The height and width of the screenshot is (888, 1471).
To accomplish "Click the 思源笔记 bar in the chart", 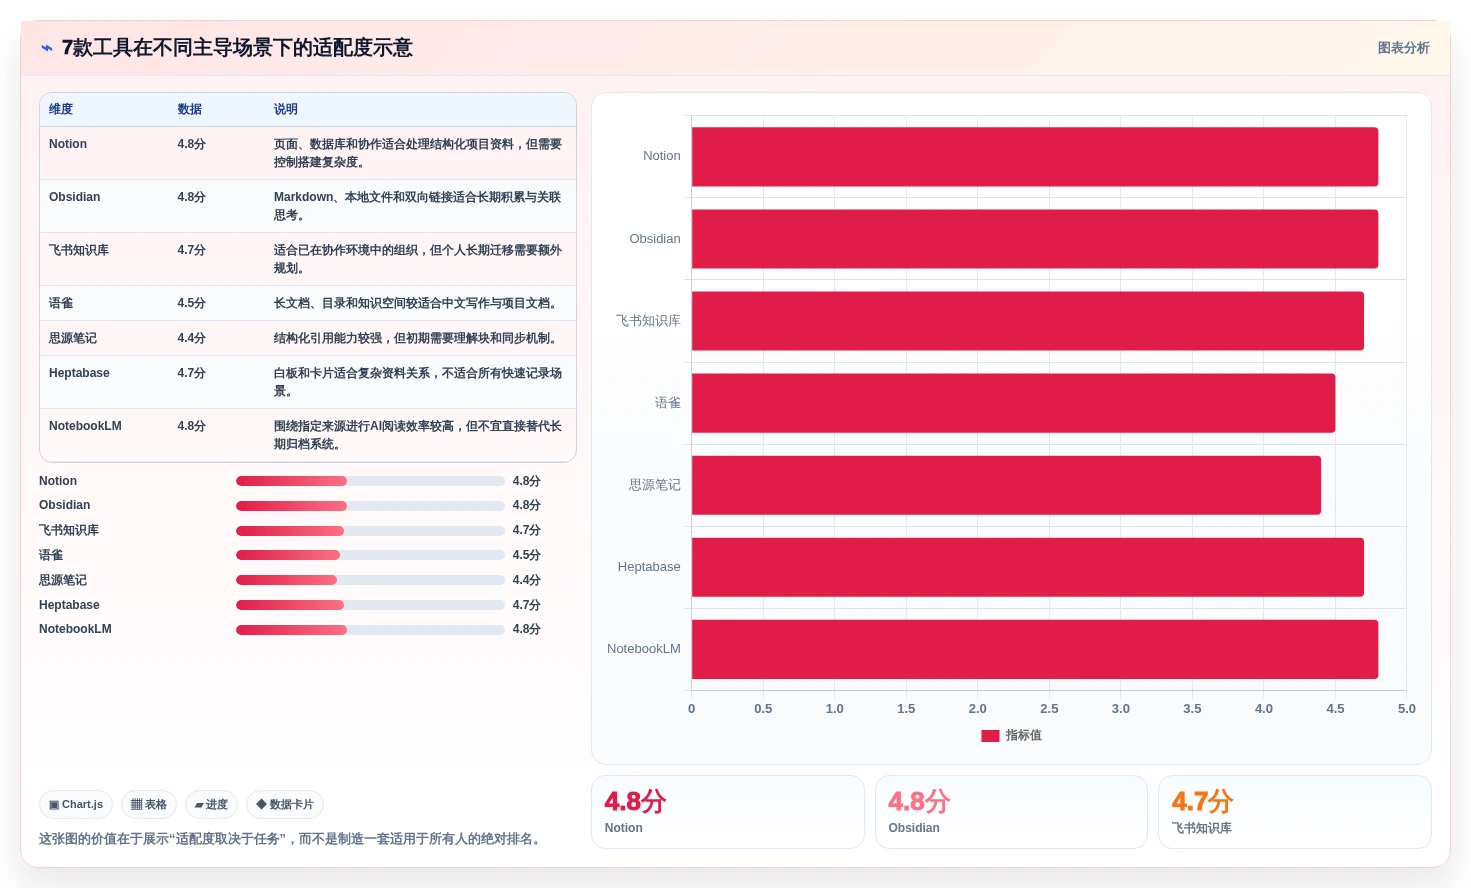I will [1006, 485].
